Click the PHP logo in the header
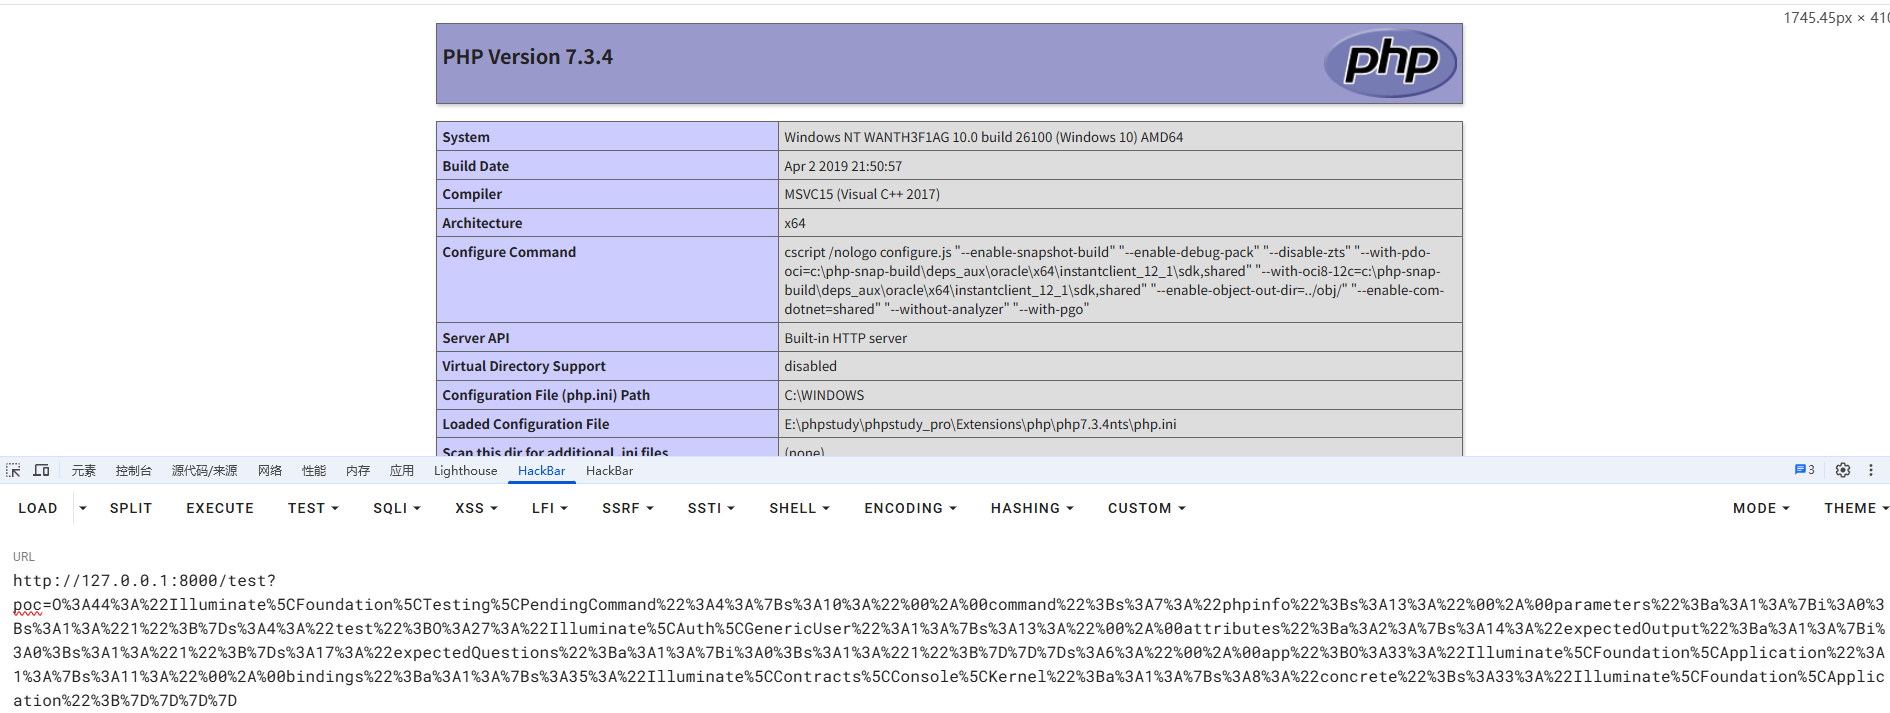 [1390, 63]
